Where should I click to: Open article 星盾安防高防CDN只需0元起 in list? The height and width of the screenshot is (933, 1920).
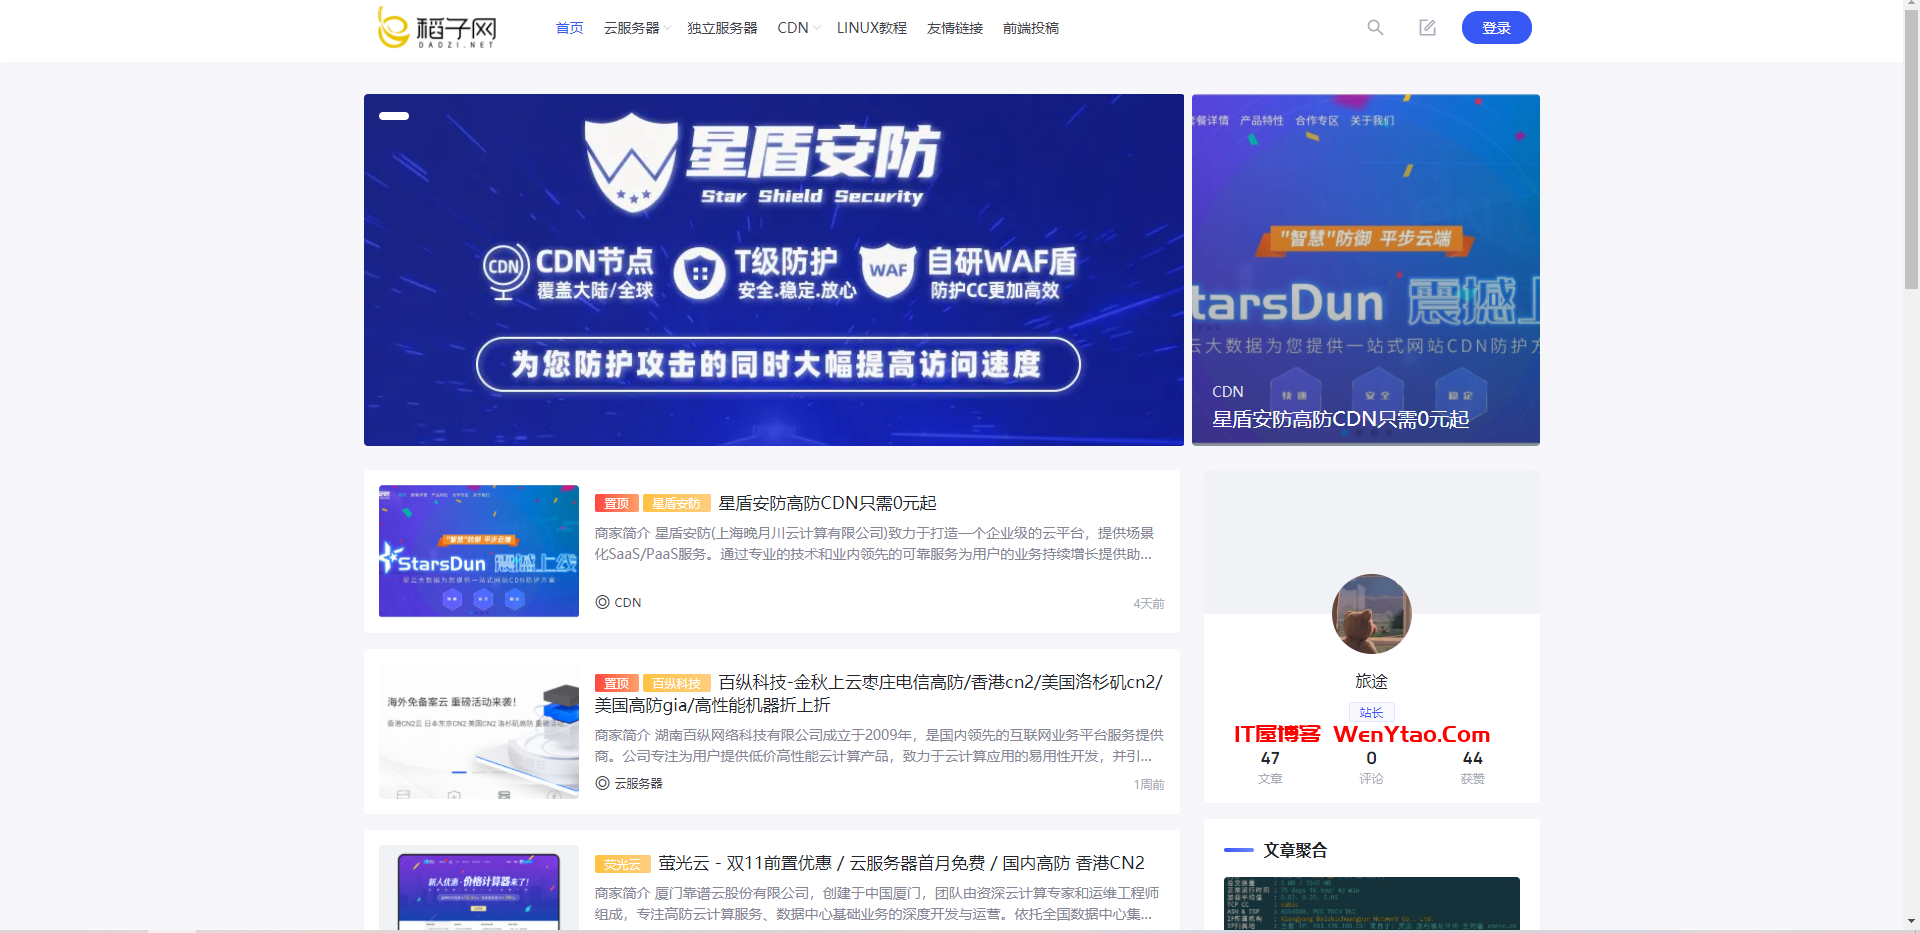tap(827, 503)
